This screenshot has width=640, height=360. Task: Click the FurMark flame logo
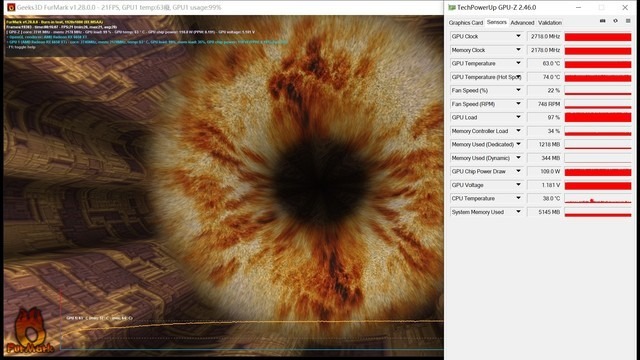29,331
